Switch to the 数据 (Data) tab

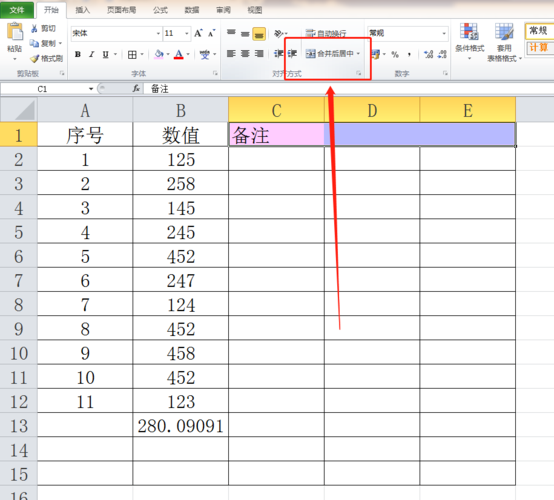tap(192, 10)
